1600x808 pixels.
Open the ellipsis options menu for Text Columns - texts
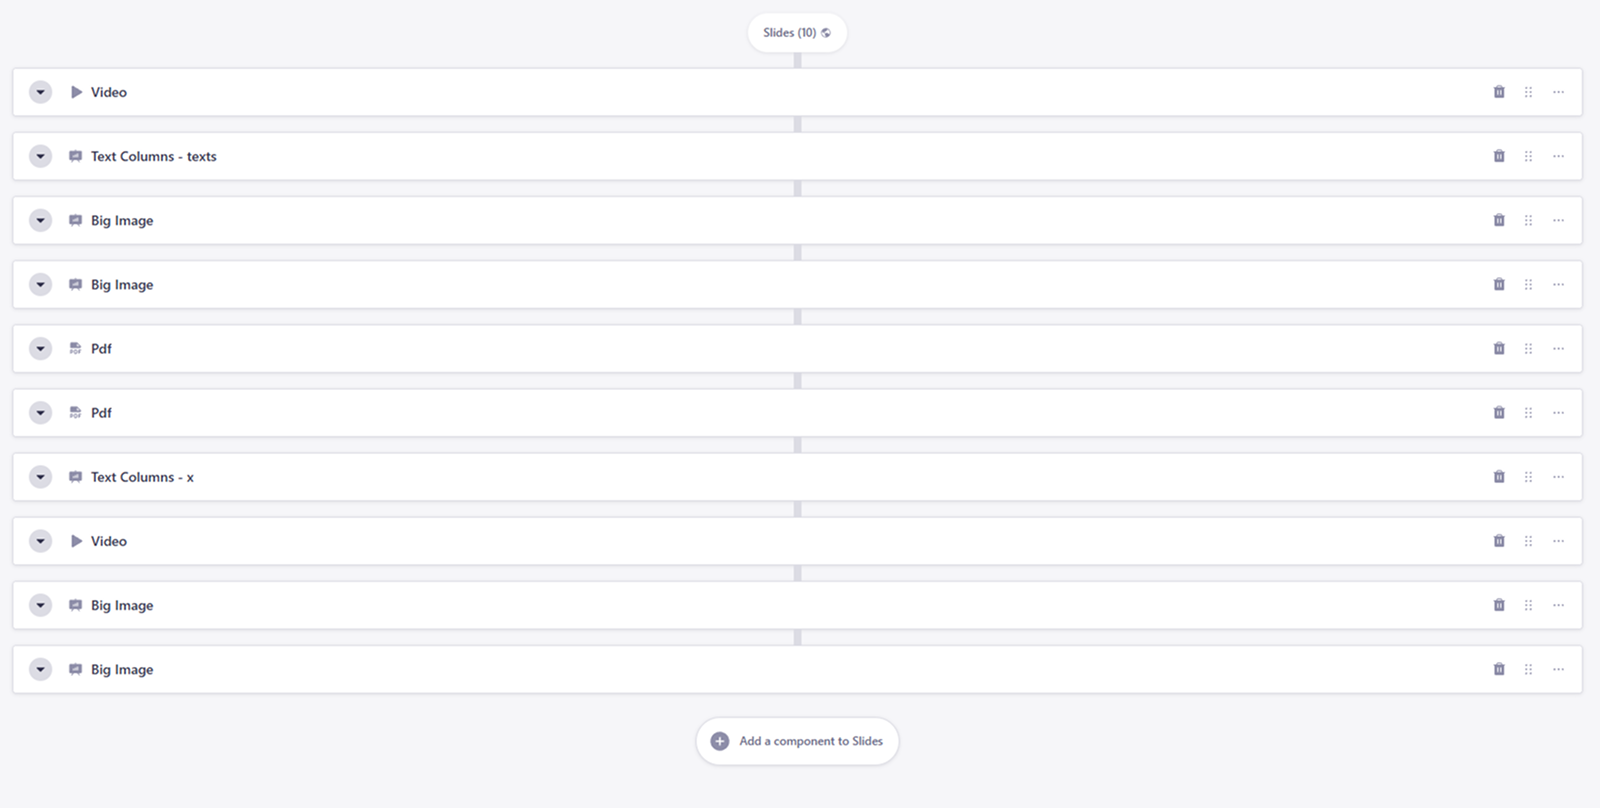[1559, 156]
